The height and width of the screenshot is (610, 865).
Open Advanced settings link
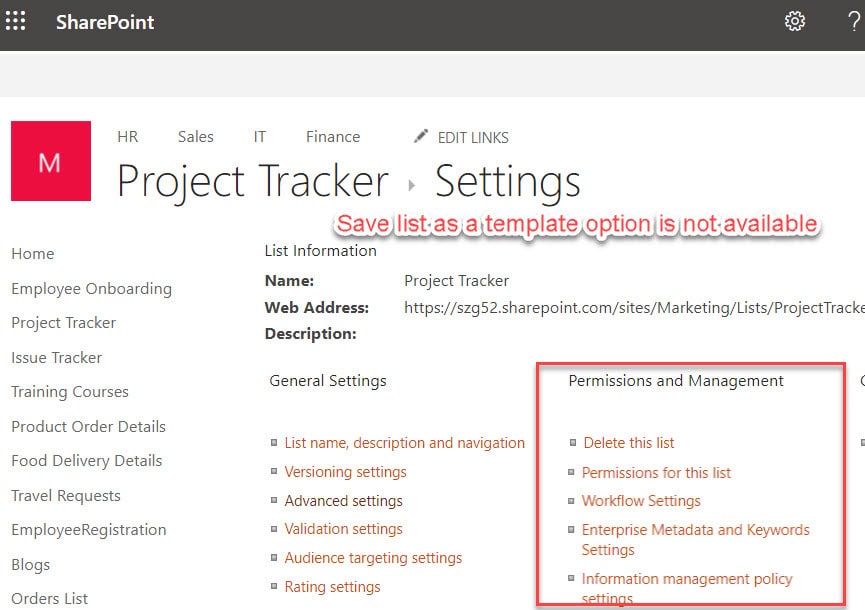click(343, 501)
